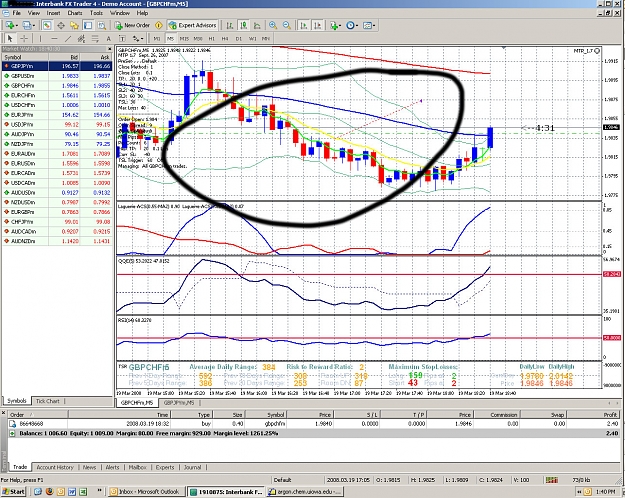Open the Windows Start menu
Screen dimensions: 625x498
pyautogui.click(x=13, y=492)
